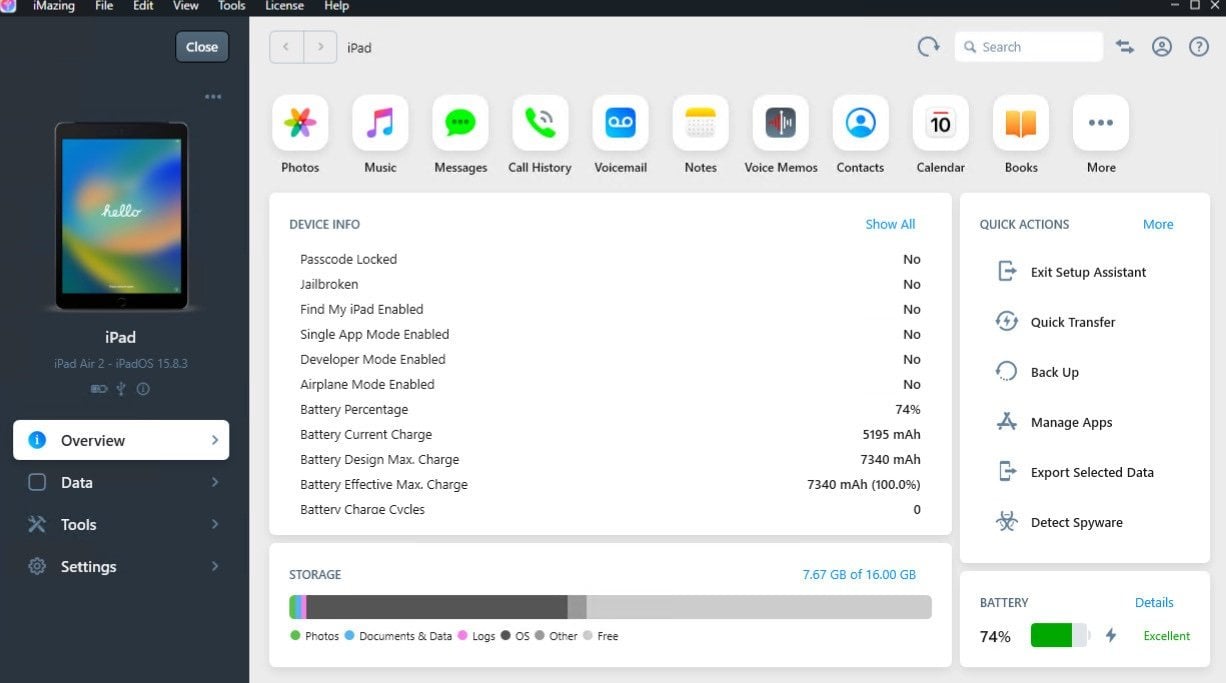Viewport: 1226px width, 683px height.
Task: Click the Export Selected Data icon
Action: pos(1007,471)
